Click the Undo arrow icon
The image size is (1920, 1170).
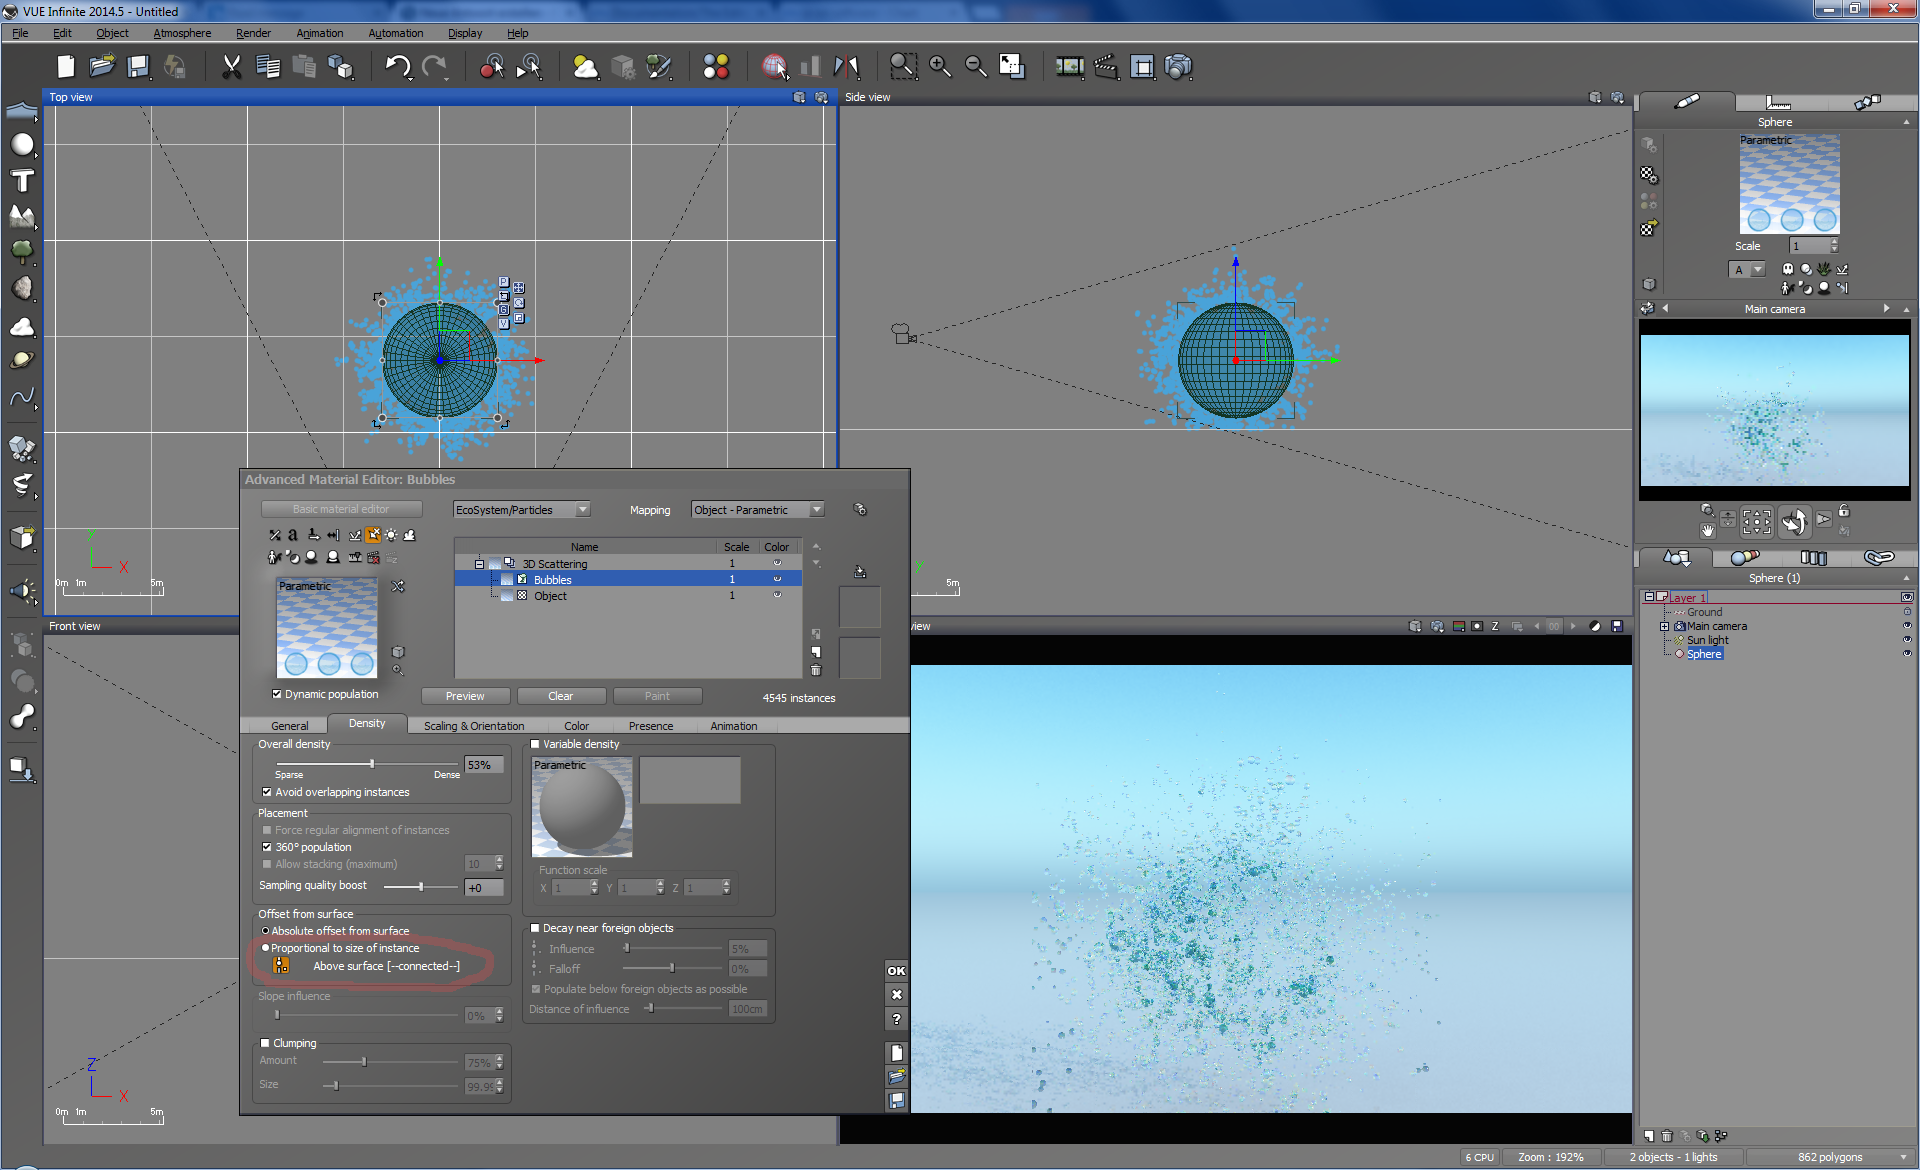pos(397,67)
